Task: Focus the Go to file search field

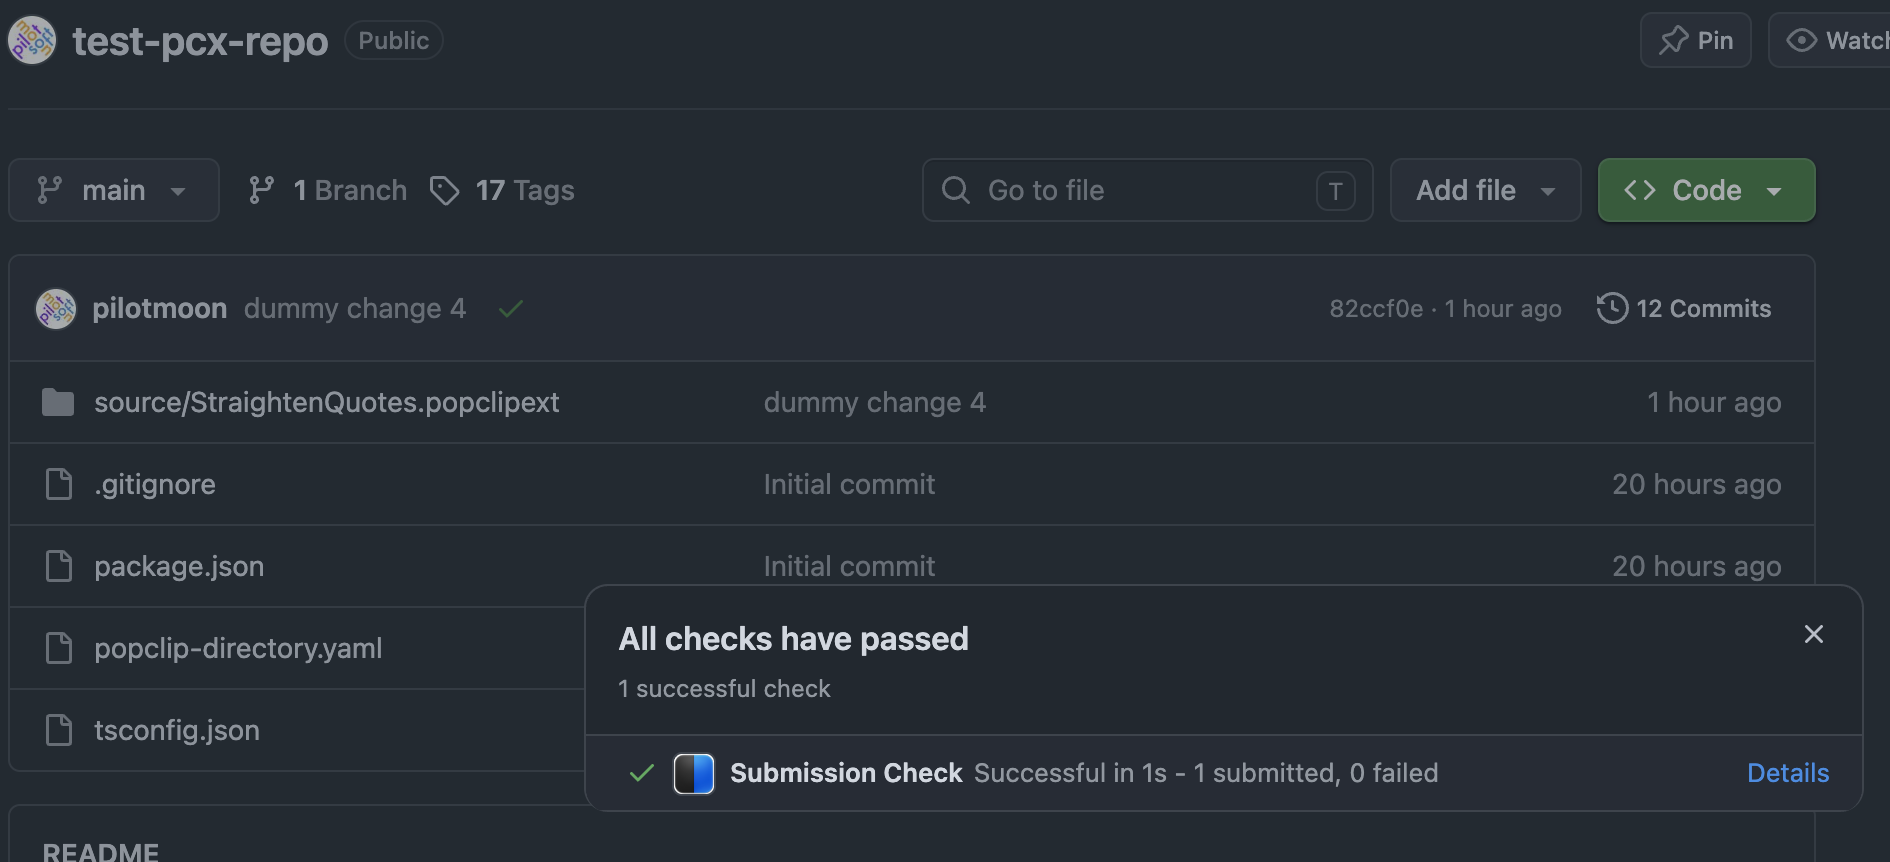Action: (x=1147, y=190)
